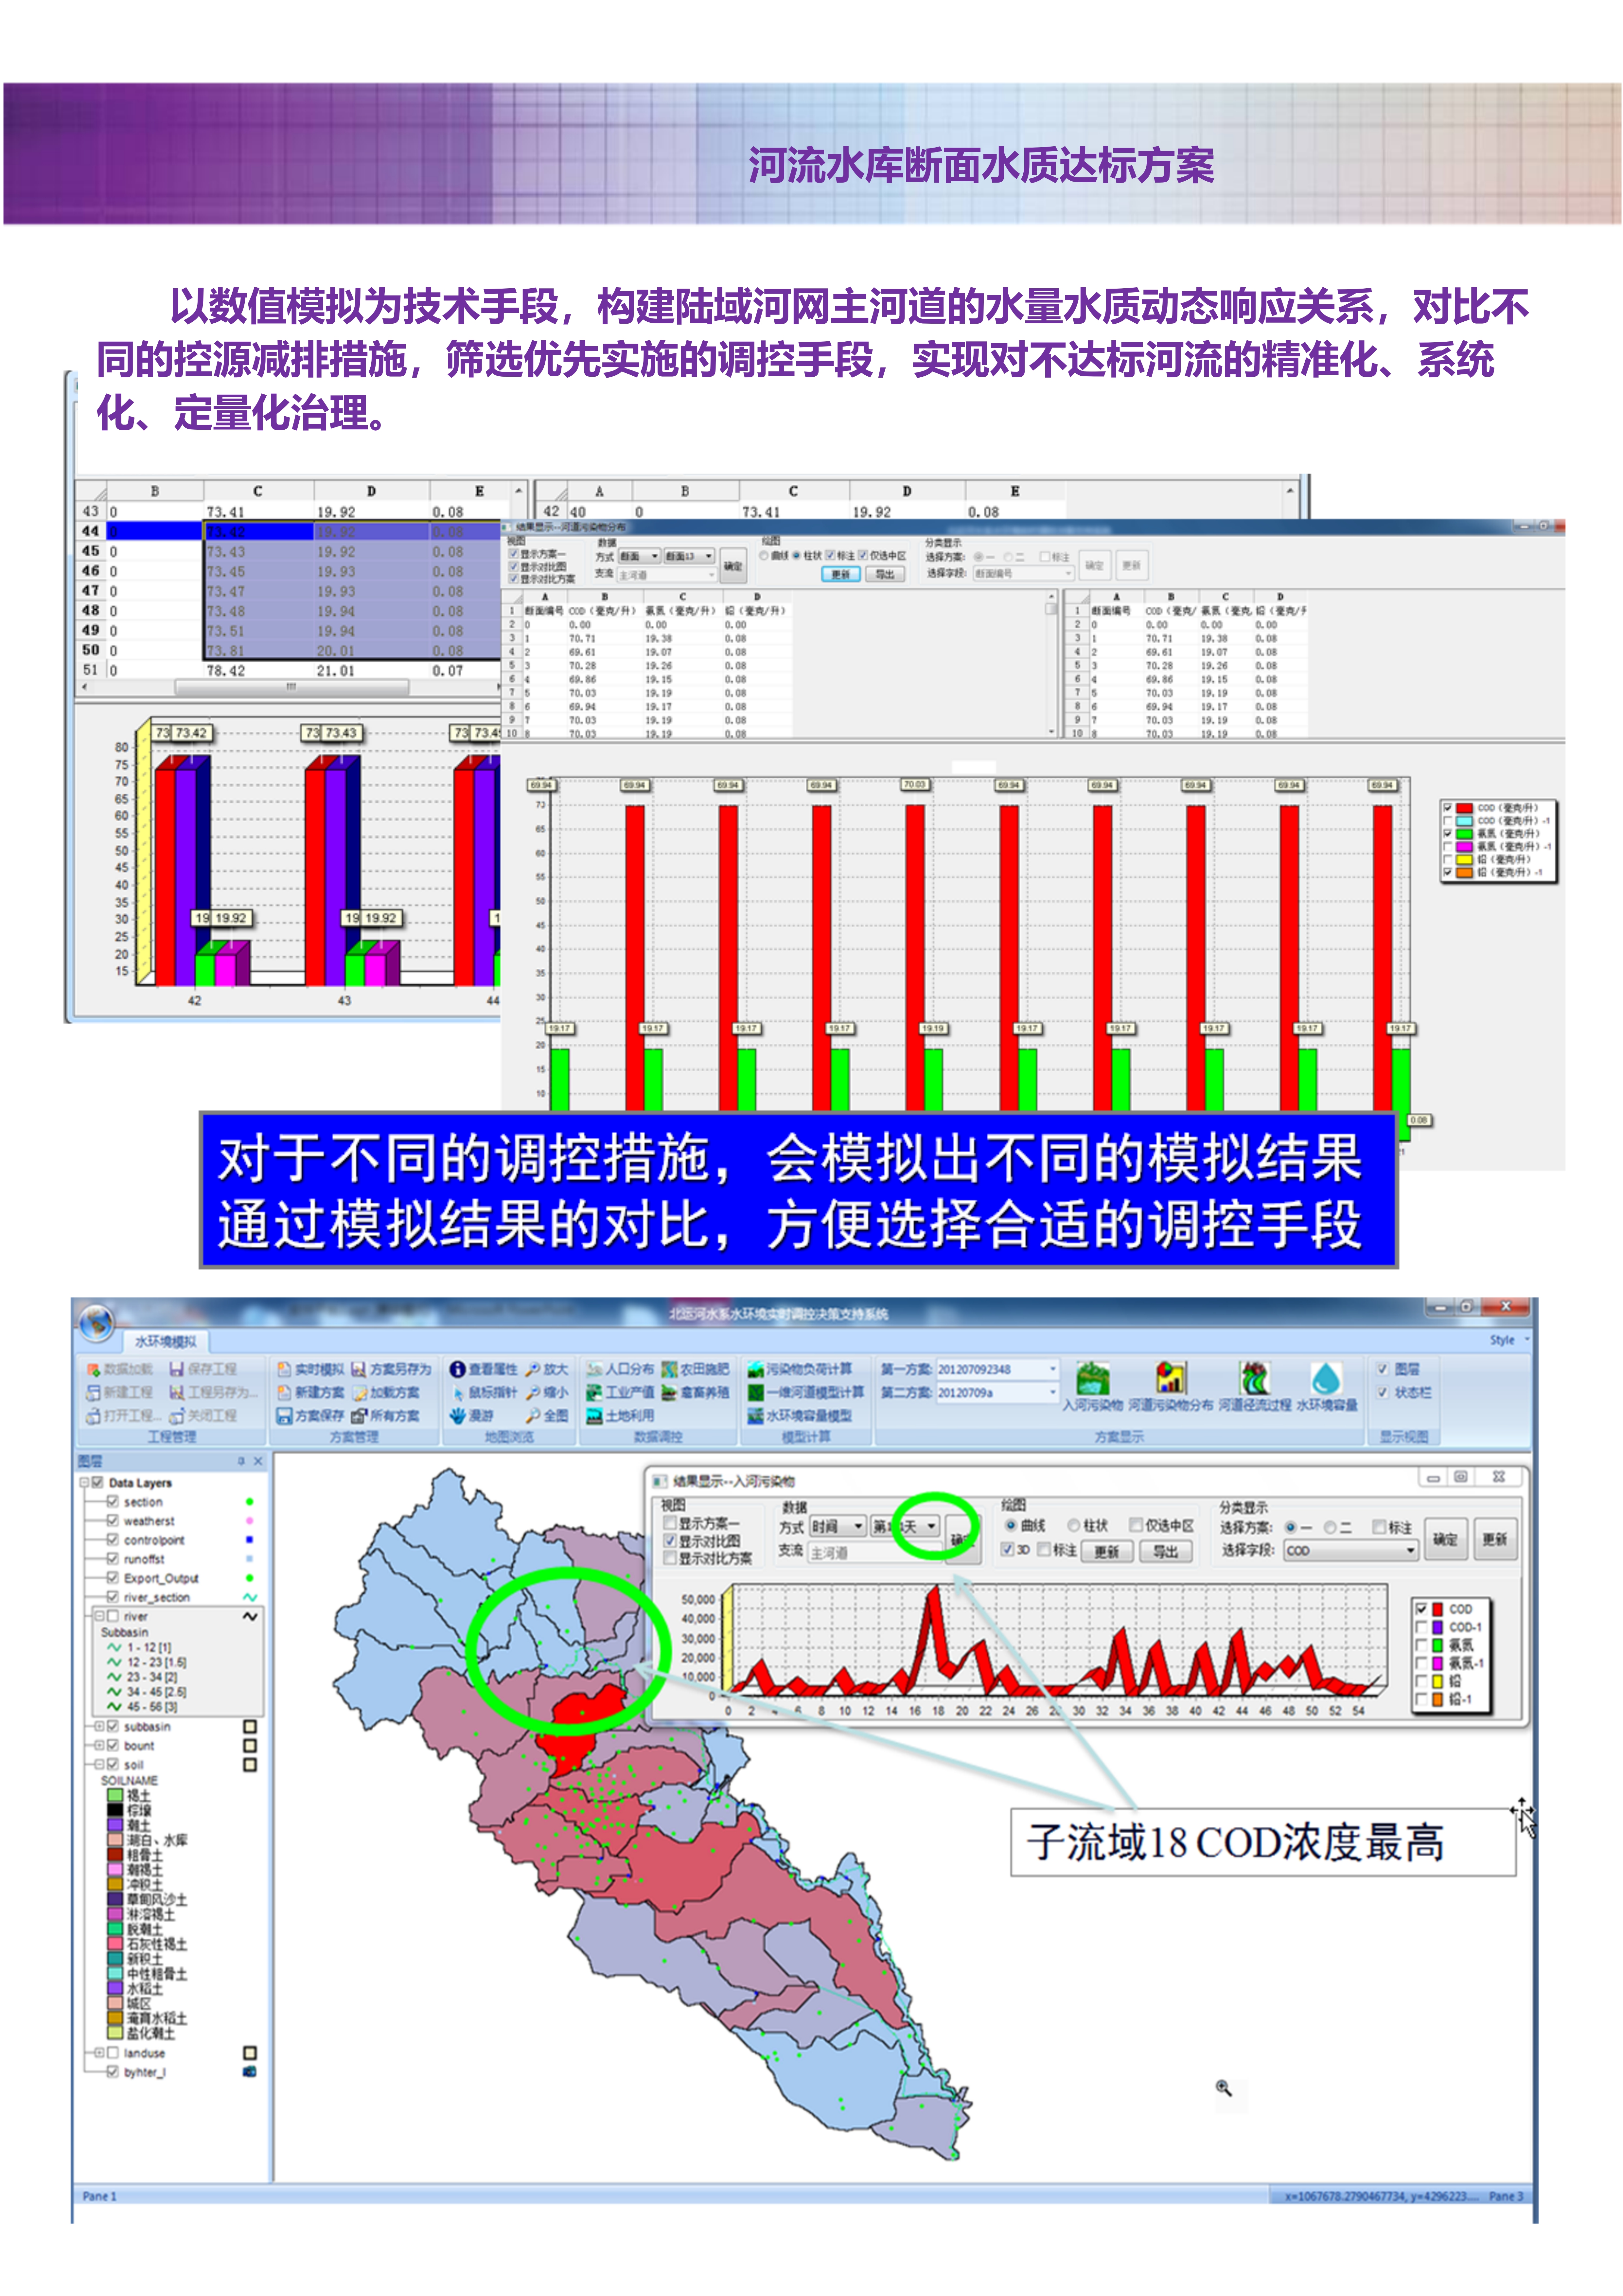This screenshot has width=1623, height=2296.
Task: Open 水环境容量模型 calculation
Action: 800,1416
